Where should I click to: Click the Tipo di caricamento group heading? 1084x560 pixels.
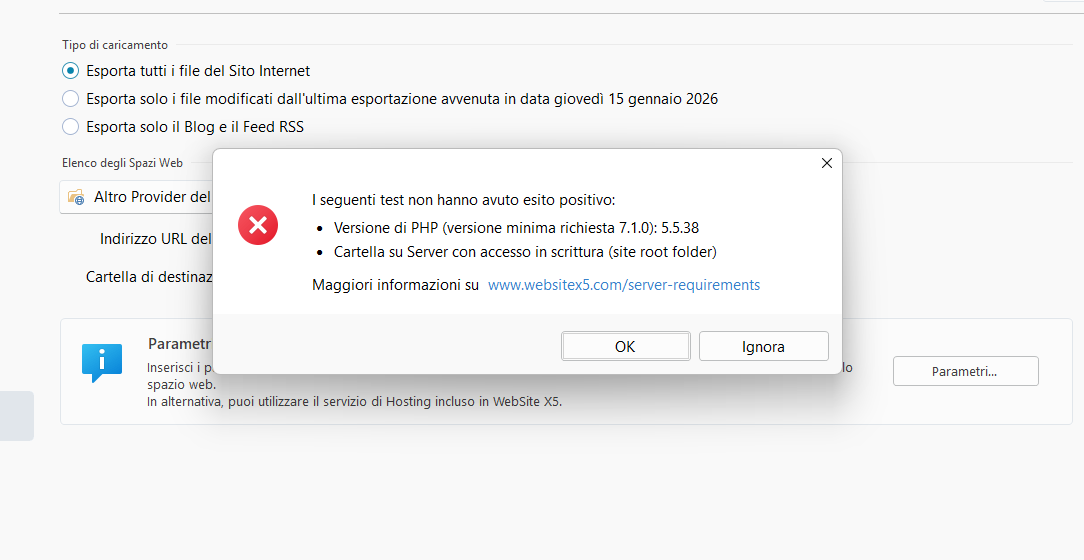pyautogui.click(x=115, y=44)
